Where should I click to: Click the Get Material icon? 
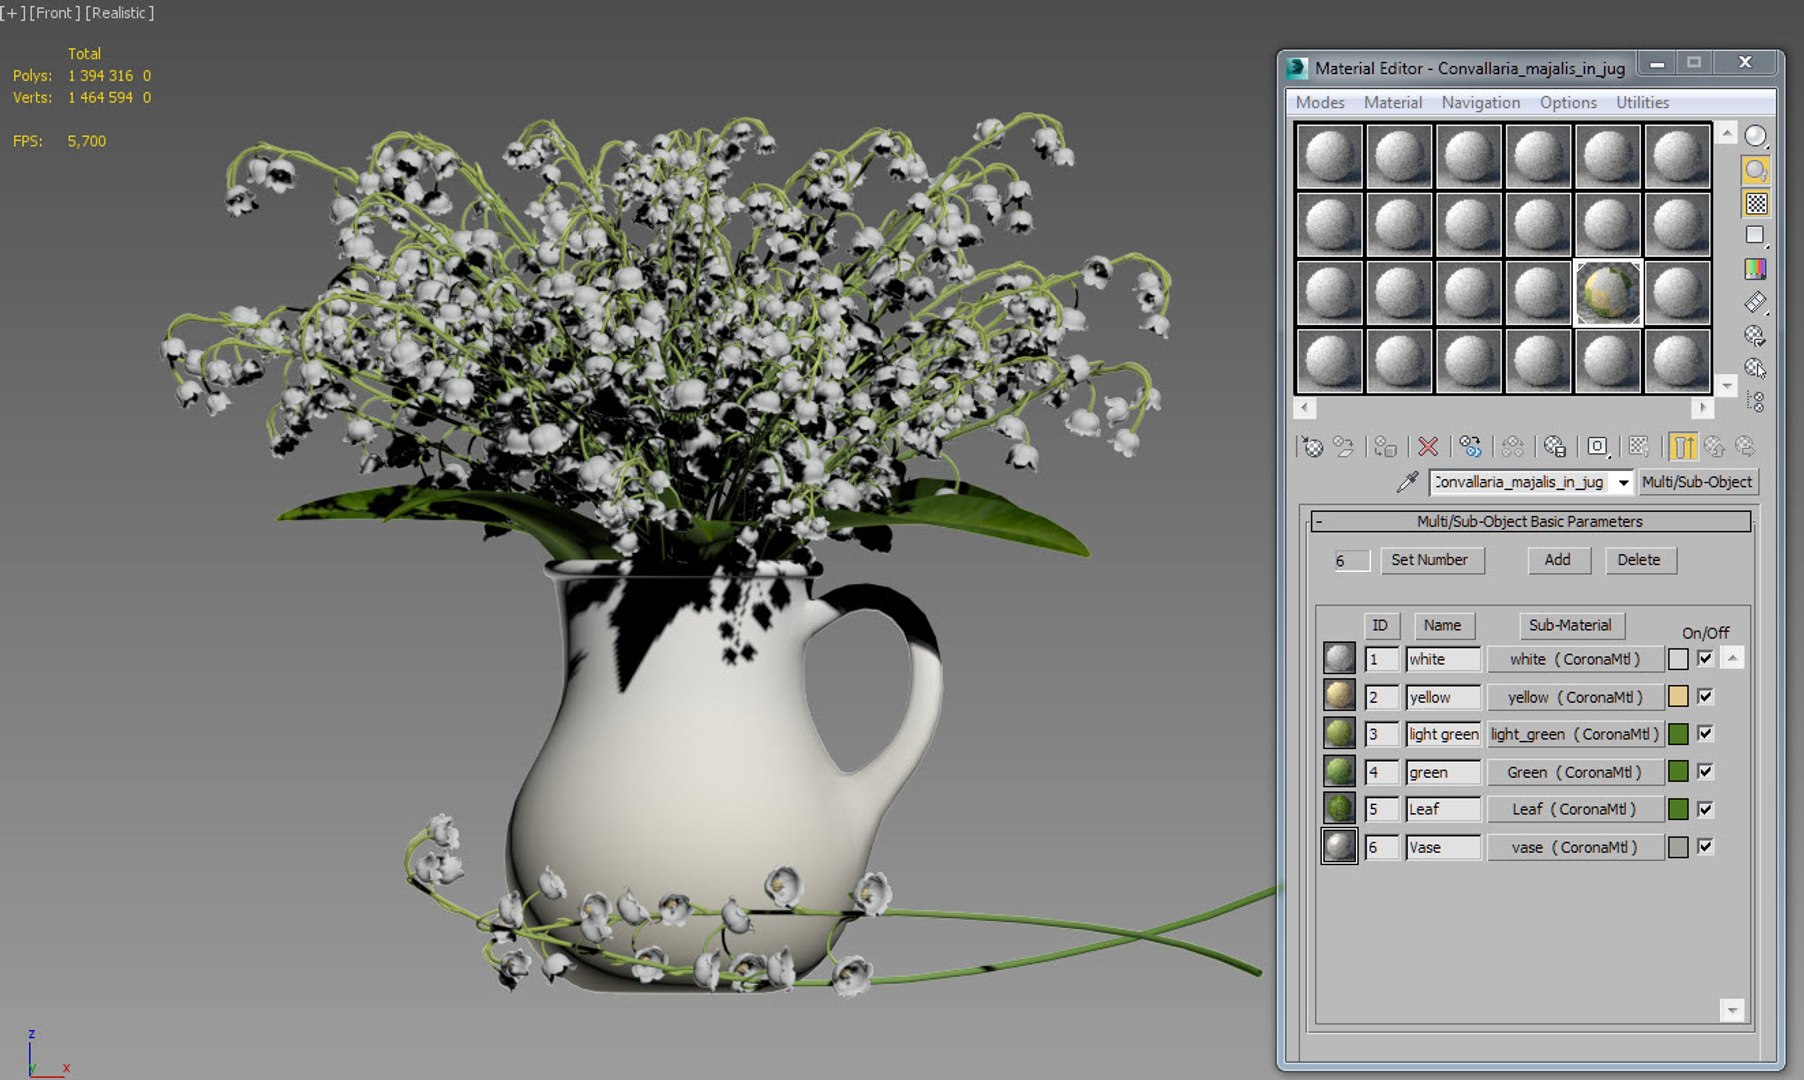(1312, 447)
